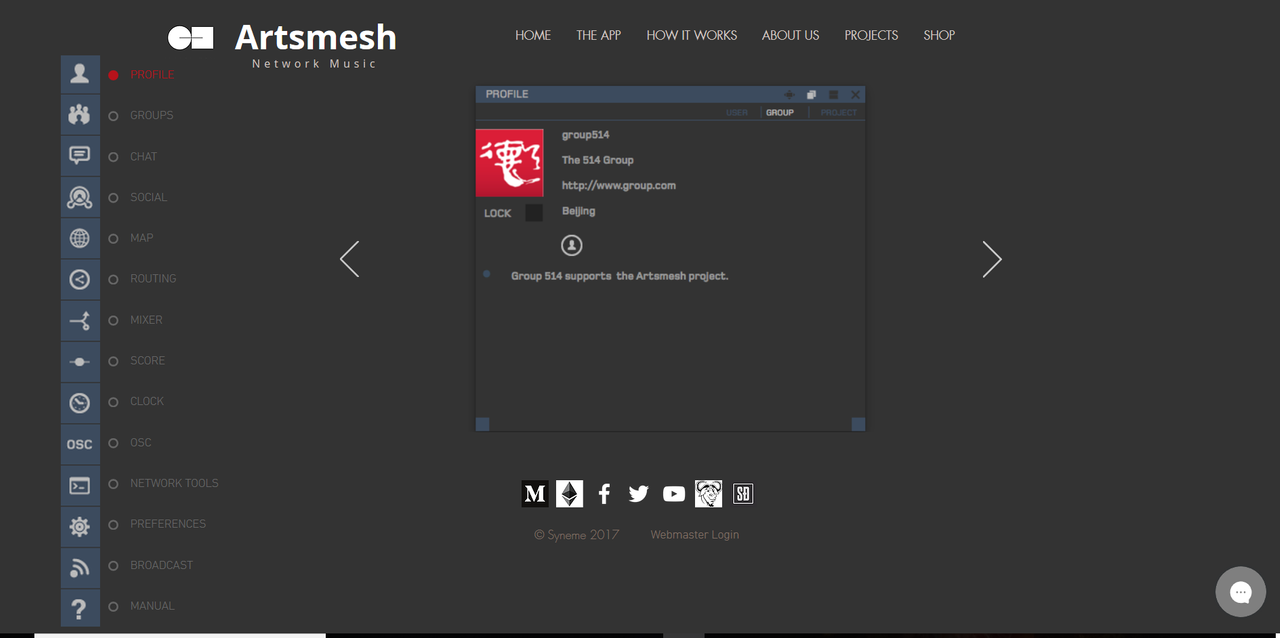Click the OSC text label
The width and height of the screenshot is (1280, 638).
click(141, 442)
